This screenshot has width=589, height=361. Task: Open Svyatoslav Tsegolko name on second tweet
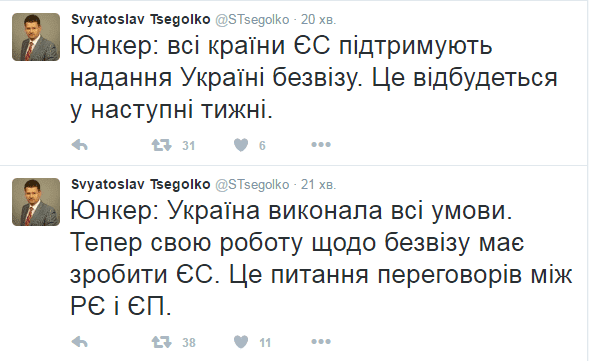pos(141,184)
